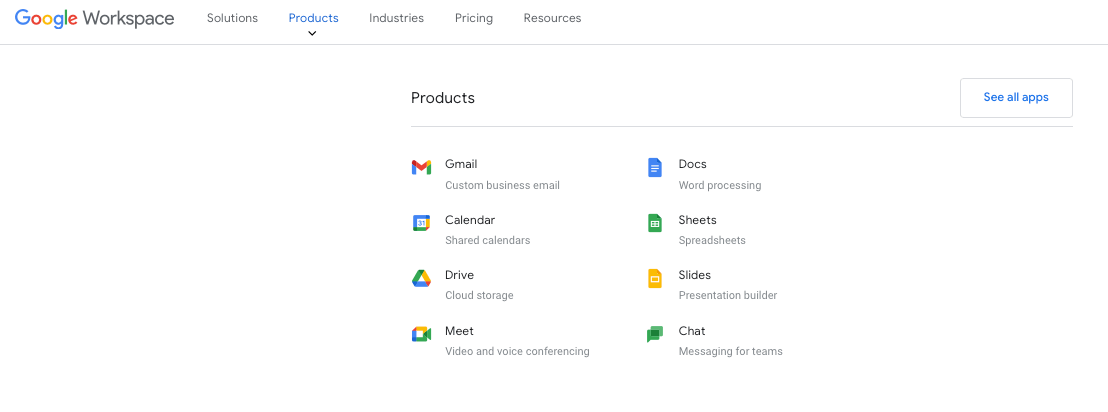
Task: Open the Google Workspace logo home link
Action: pyautogui.click(x=95, y=18)
